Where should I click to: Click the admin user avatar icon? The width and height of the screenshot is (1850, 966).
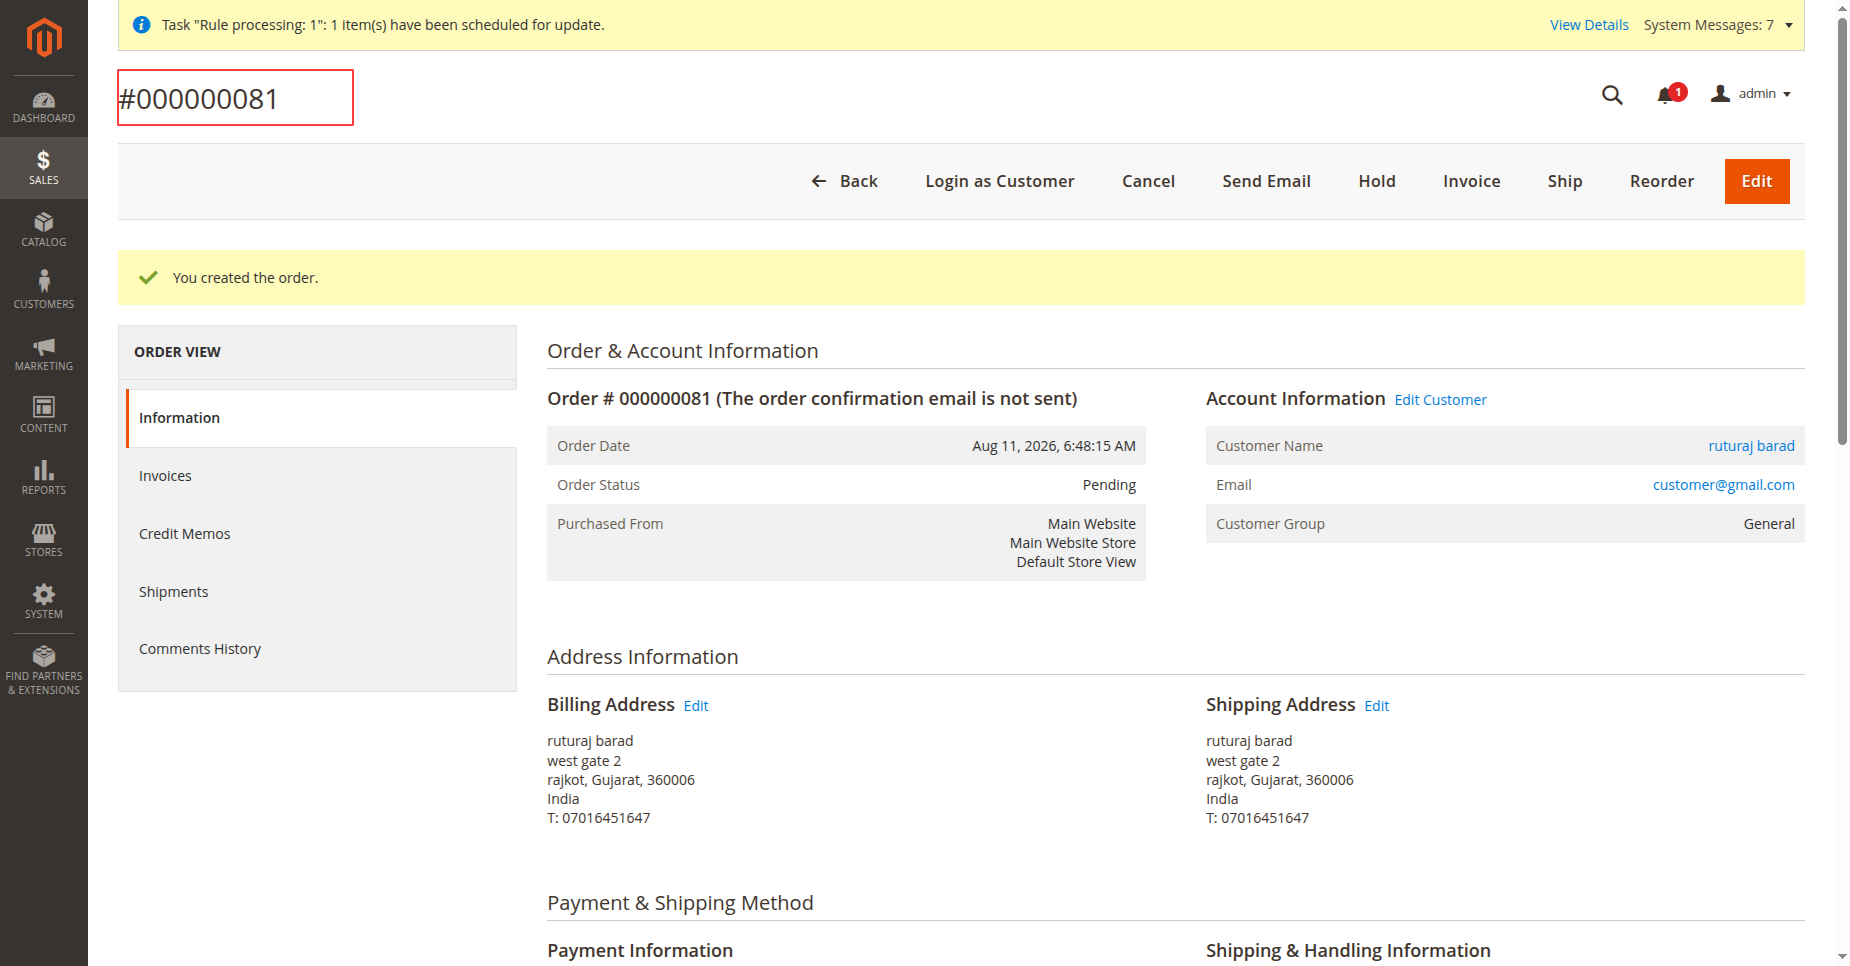click(1720, 94)
